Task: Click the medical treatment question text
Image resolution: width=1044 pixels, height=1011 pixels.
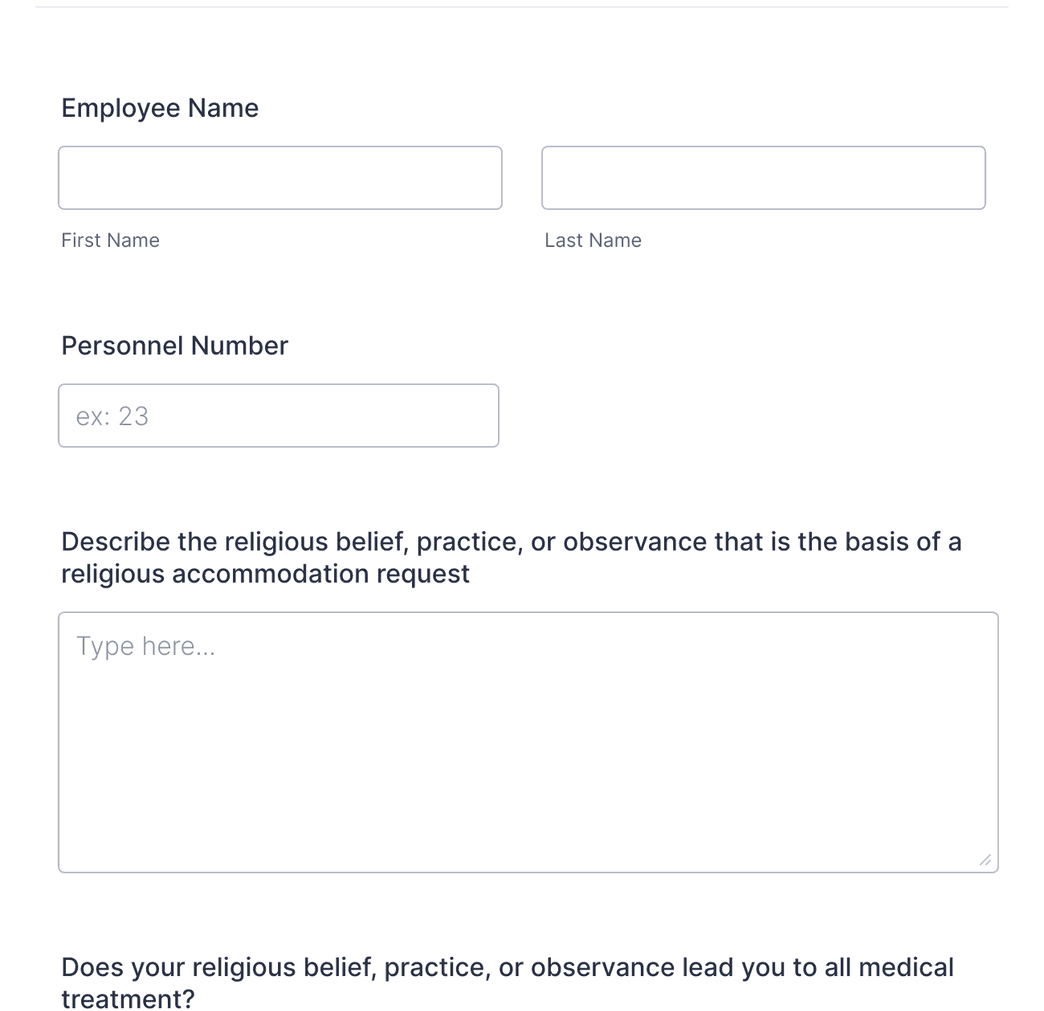Action: pyautogui.click(x=508, y=982)
